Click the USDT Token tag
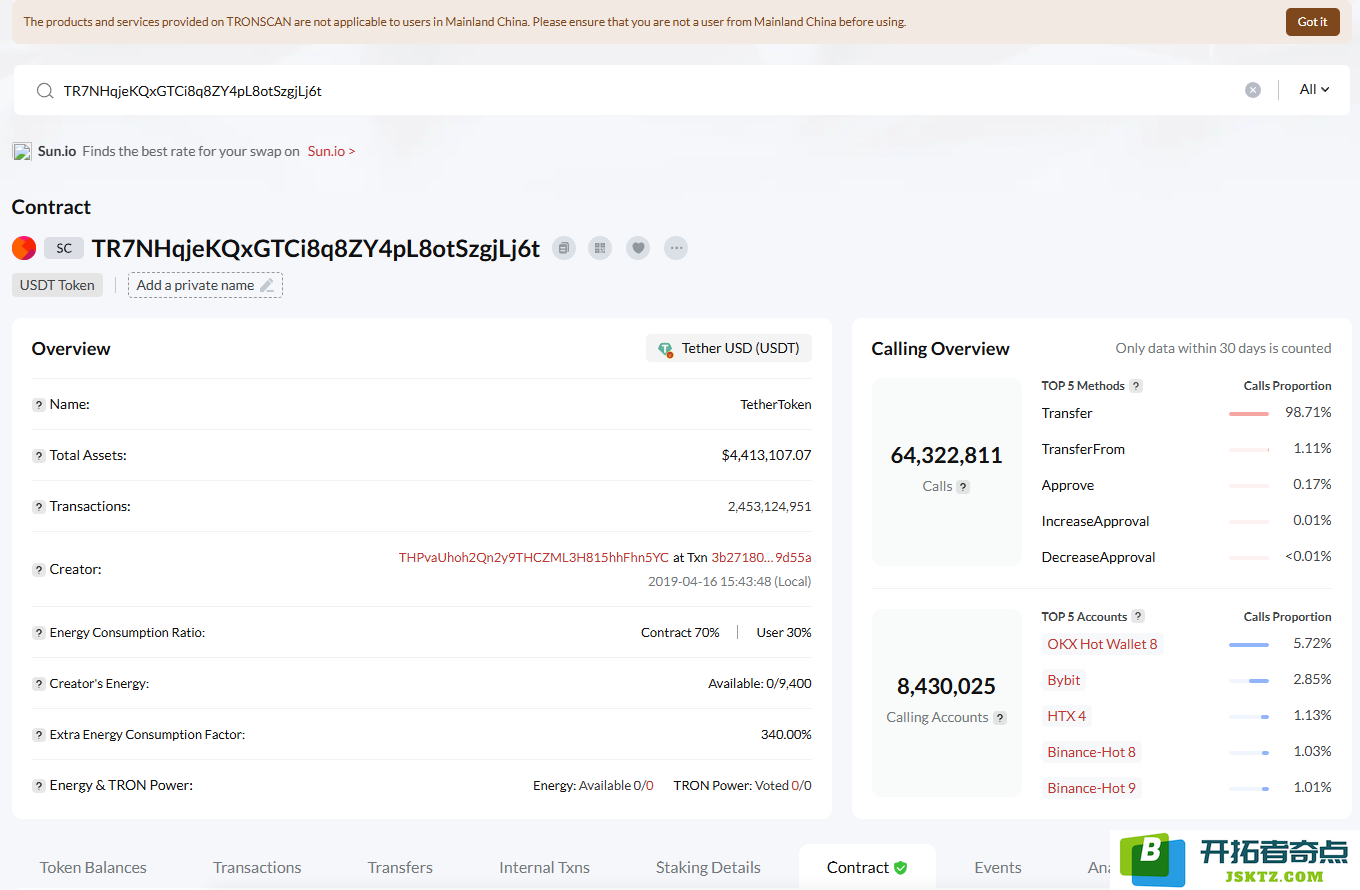Screen dimensions: 1360x890 57,285
